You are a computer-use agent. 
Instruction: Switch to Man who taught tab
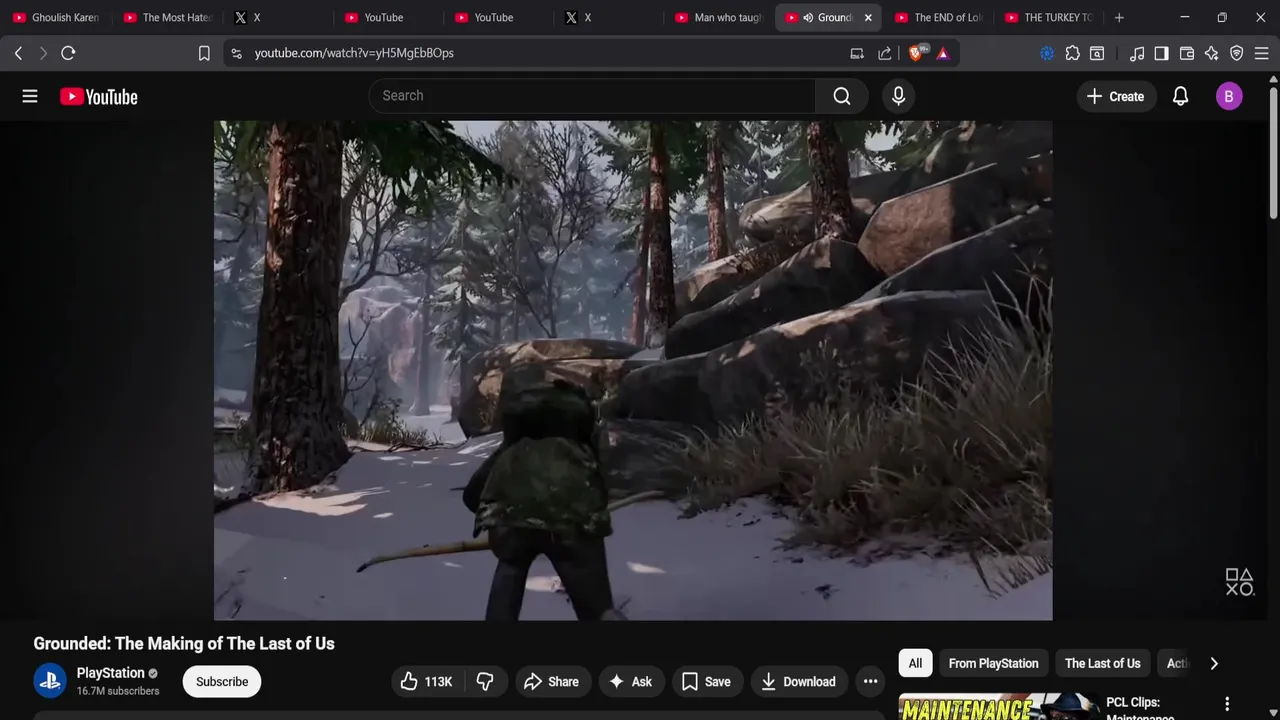(720, 17)
